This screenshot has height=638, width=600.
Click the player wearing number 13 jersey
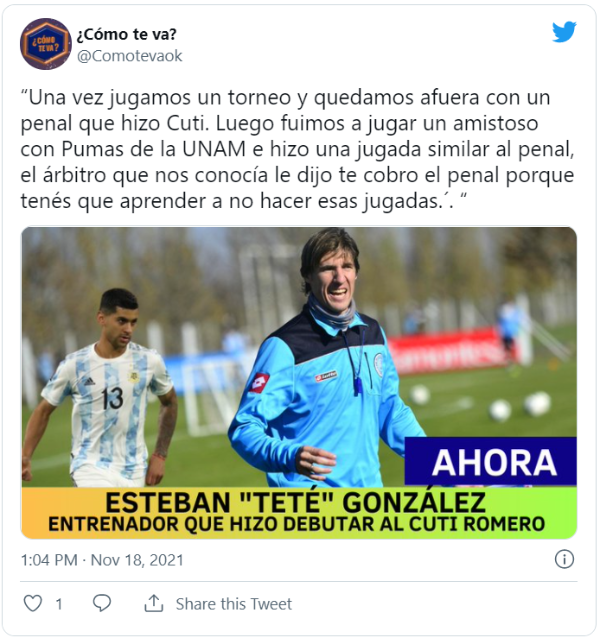(104, 389)
